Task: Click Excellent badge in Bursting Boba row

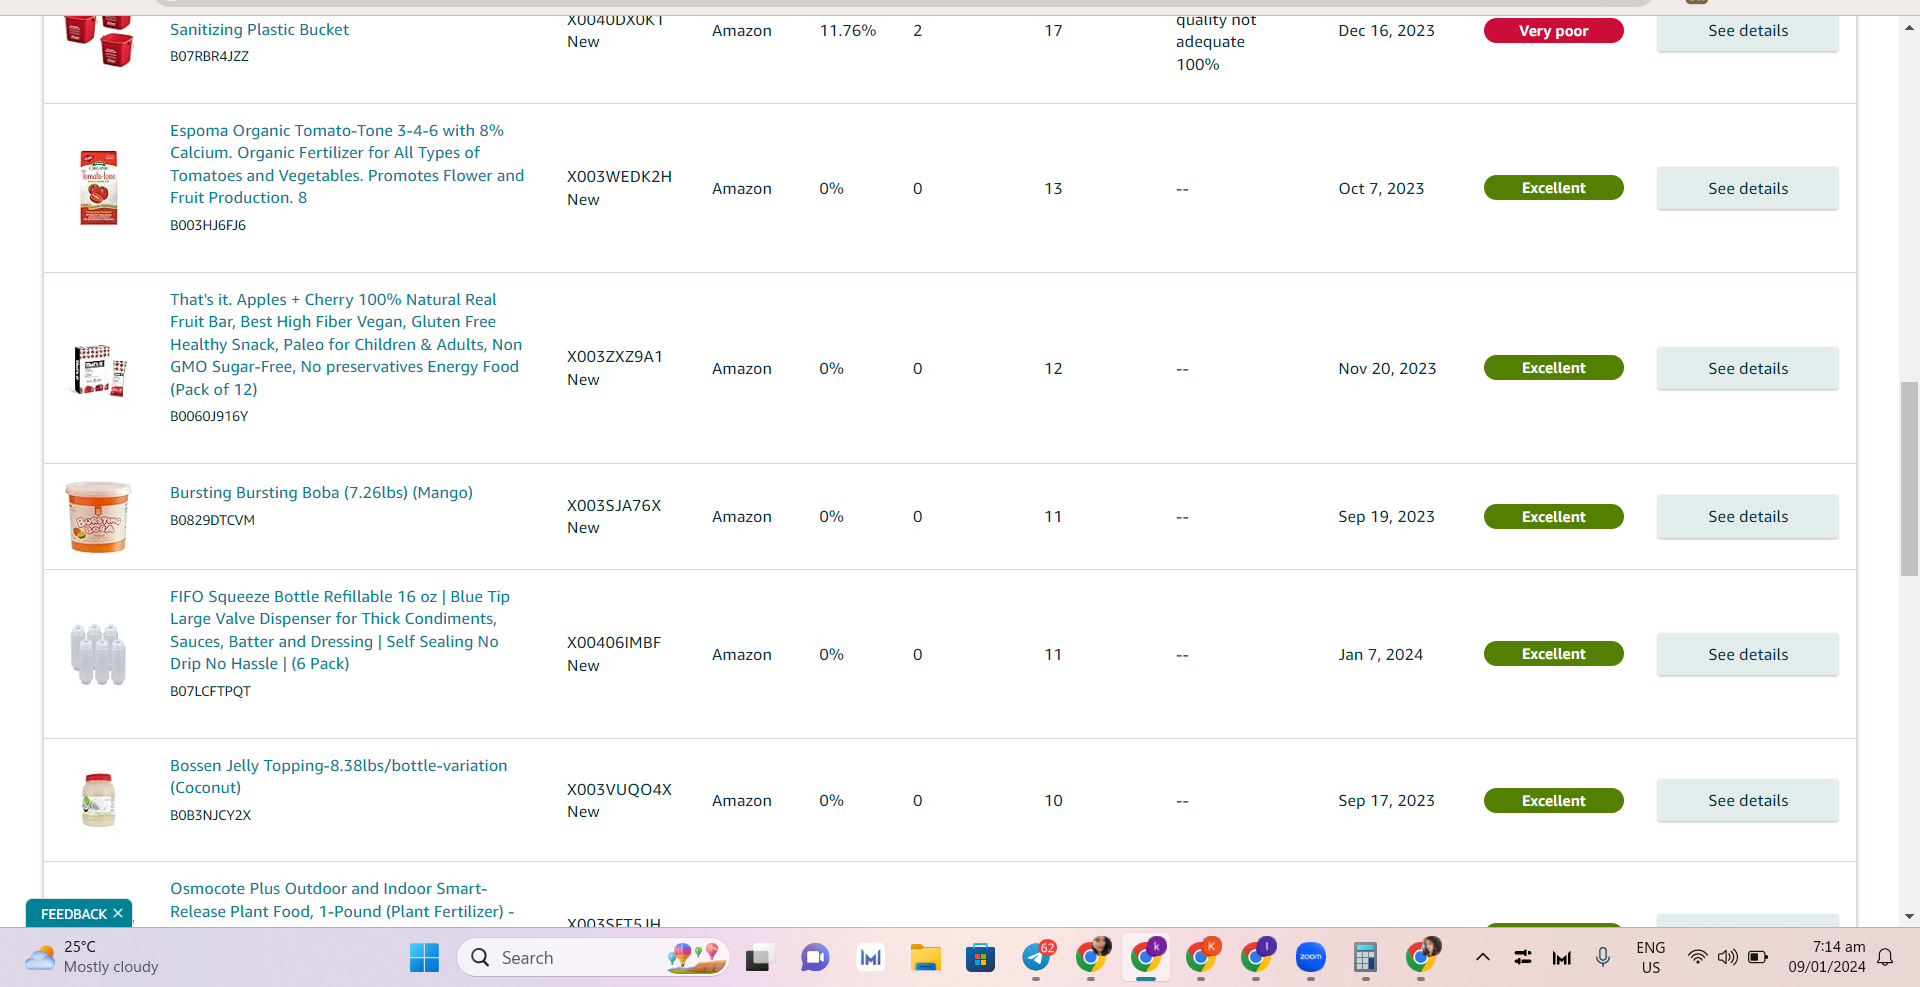Action: tap(1553, 517)
